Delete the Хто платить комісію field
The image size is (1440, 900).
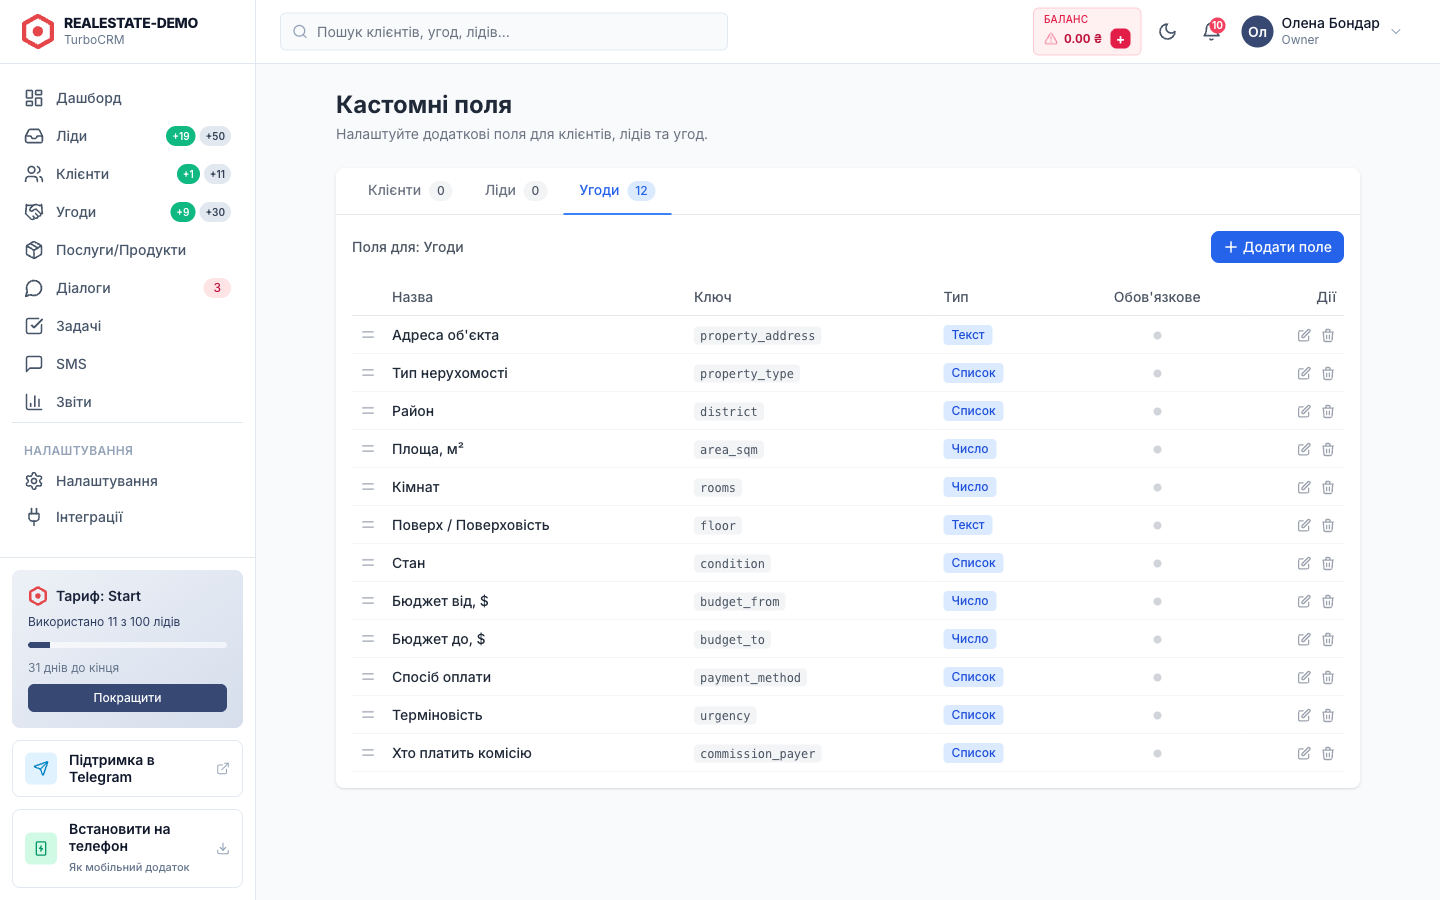(x=1328, y=753)
